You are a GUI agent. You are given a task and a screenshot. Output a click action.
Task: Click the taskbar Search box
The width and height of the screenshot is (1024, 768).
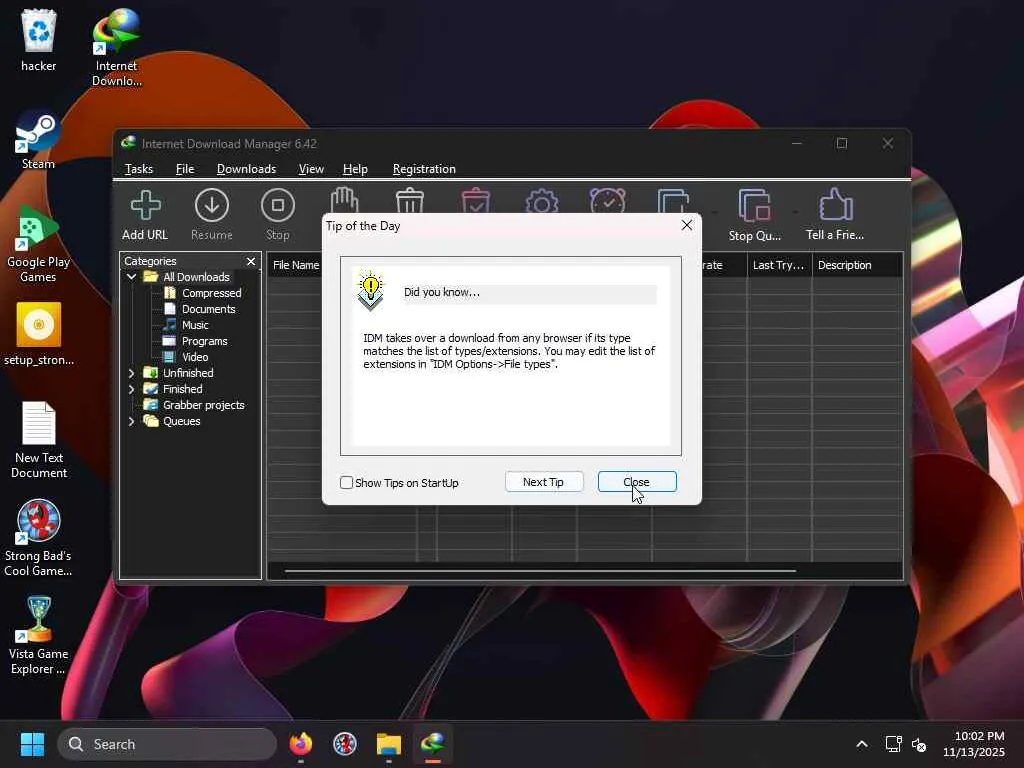(x=167, y=744)
